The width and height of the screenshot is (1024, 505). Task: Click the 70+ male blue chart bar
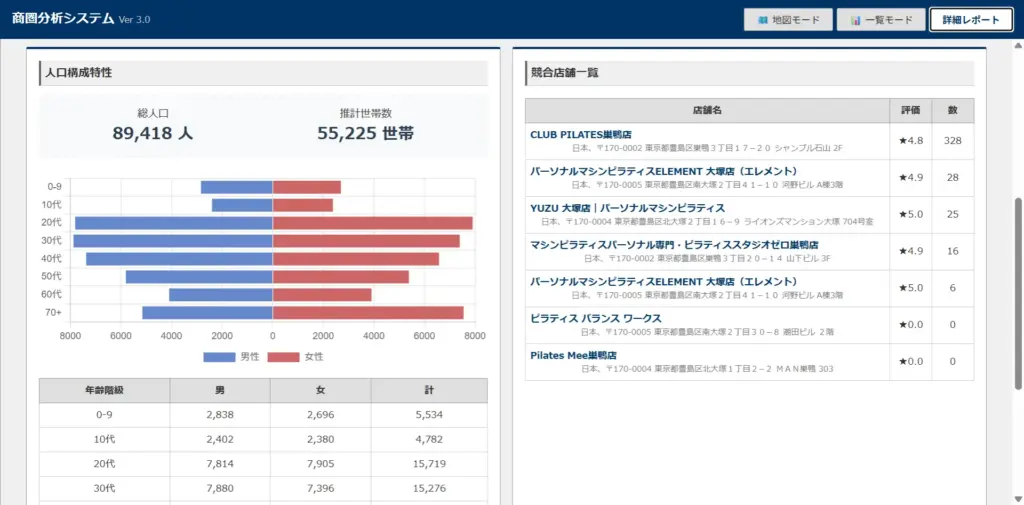click(x=208, y=313)
